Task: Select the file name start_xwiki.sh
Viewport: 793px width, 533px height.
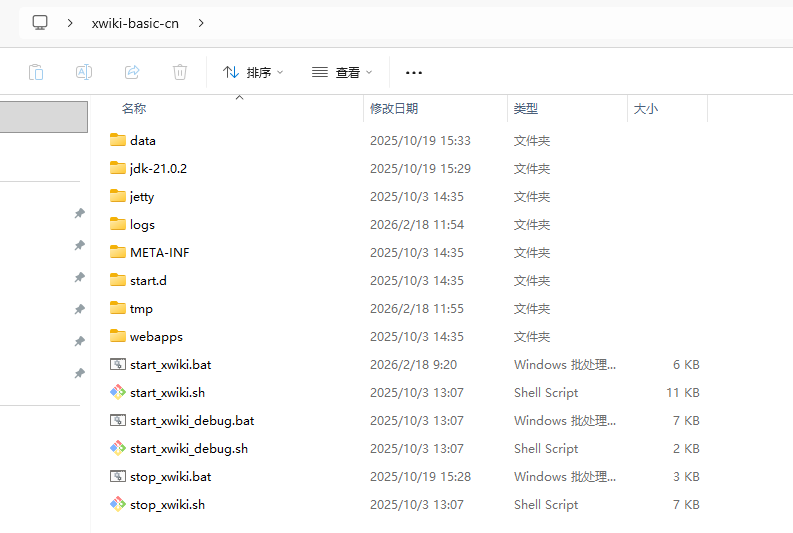Action: (x=167, y=392)
